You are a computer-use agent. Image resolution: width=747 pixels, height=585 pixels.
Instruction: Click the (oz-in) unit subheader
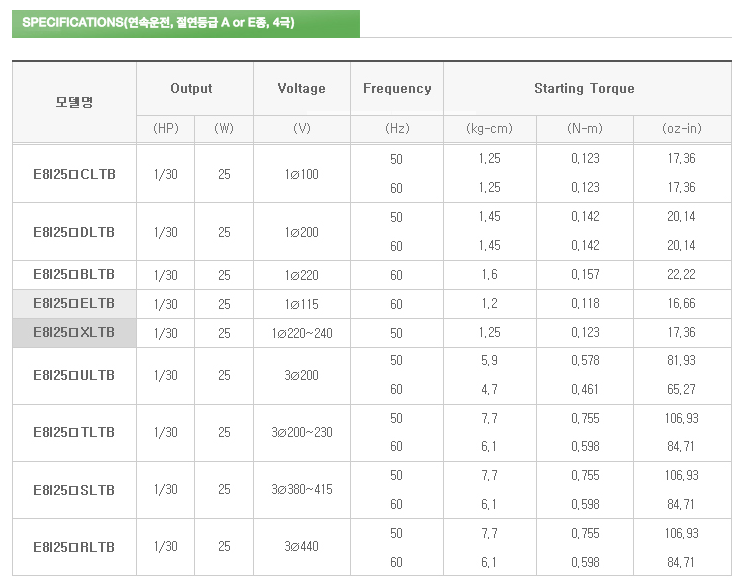(x=682, y=129)
